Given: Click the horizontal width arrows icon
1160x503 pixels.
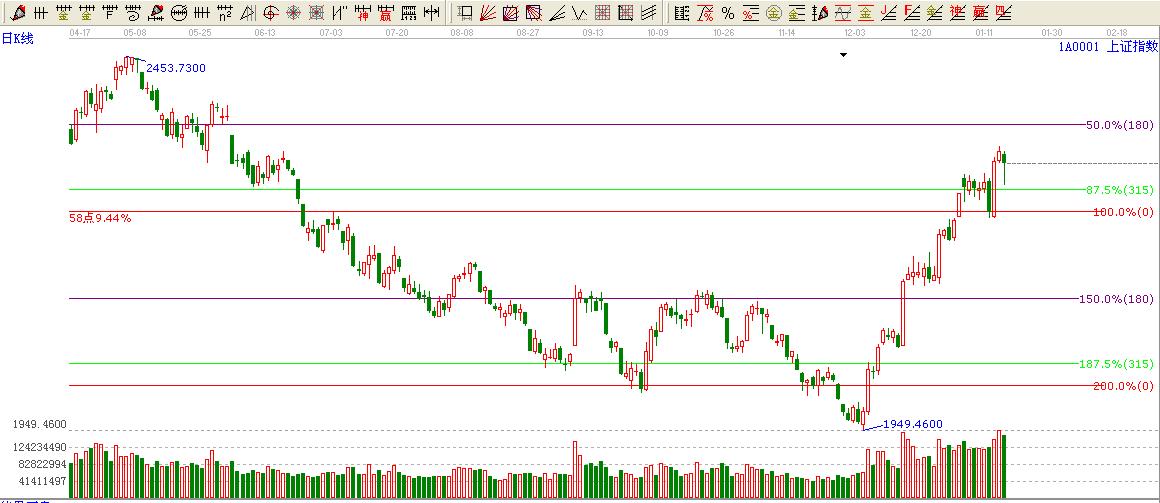Looking at the screenshot, I should [x=431, y=13].
